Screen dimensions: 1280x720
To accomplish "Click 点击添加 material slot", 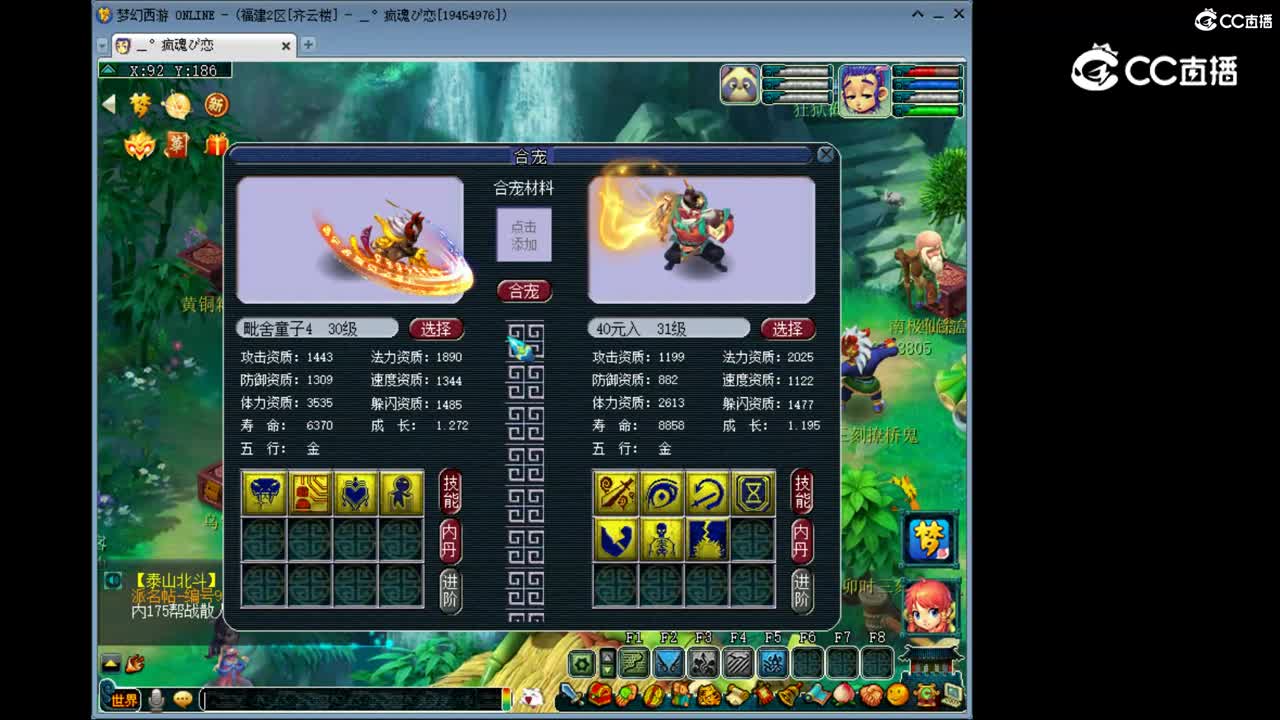I will tap(524, 235).
